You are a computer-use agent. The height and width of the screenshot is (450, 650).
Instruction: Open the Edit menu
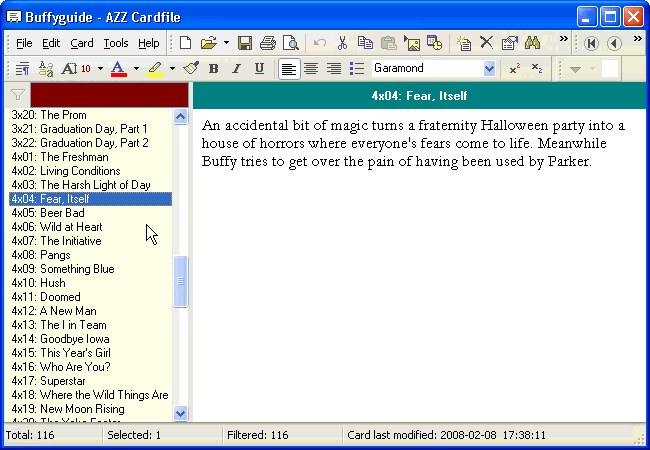[x=51, y=43]
